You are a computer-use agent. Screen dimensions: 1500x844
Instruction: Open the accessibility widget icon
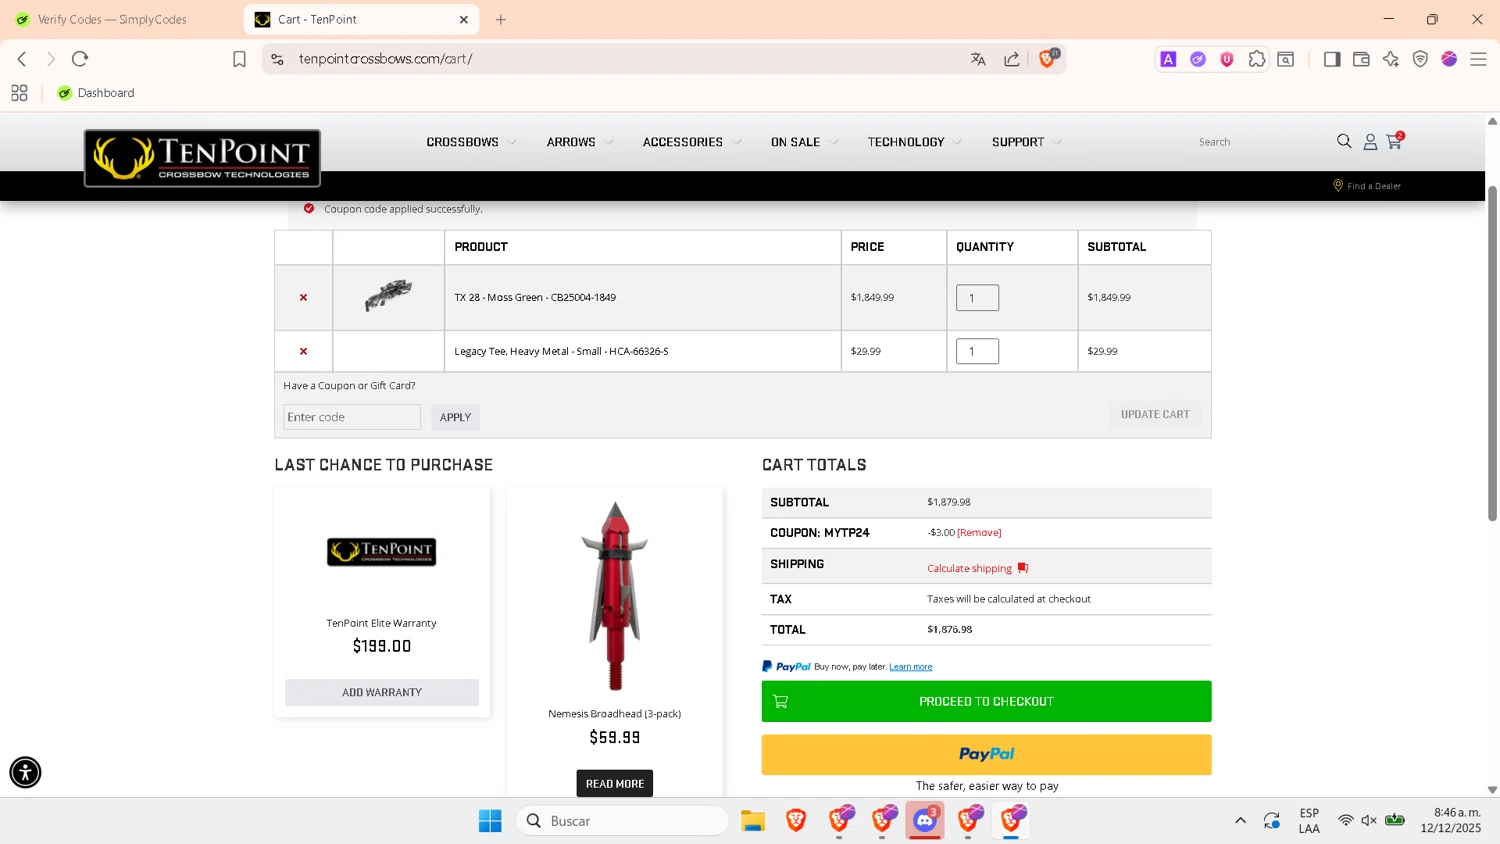point(25,772)
